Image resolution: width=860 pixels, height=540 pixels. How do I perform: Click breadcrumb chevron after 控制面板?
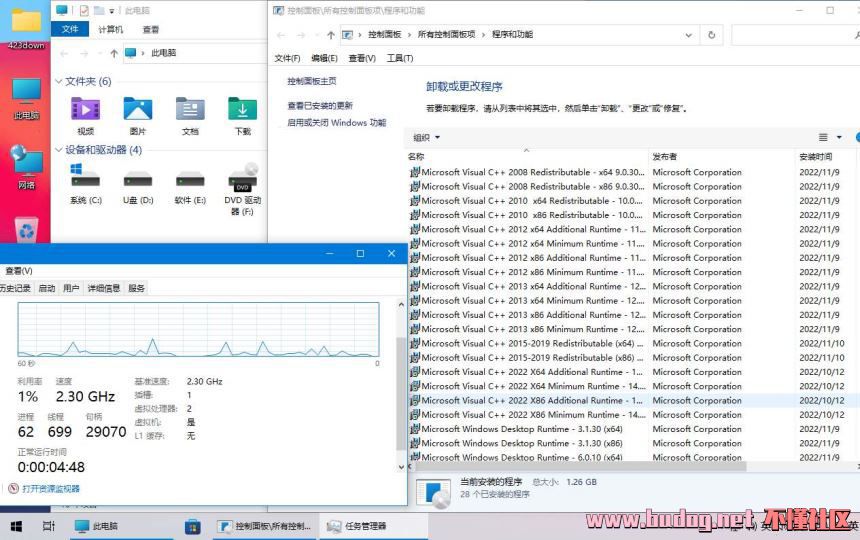pos(409,35)
